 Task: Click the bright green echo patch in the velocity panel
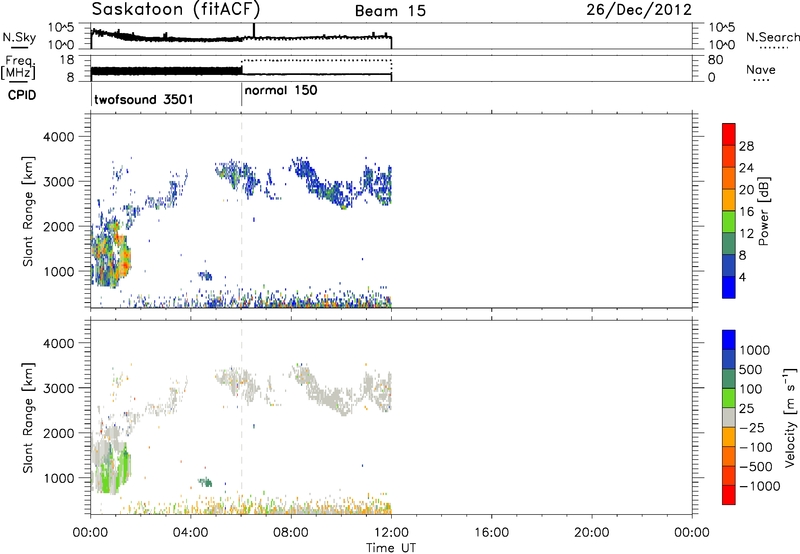pos(115,468)
